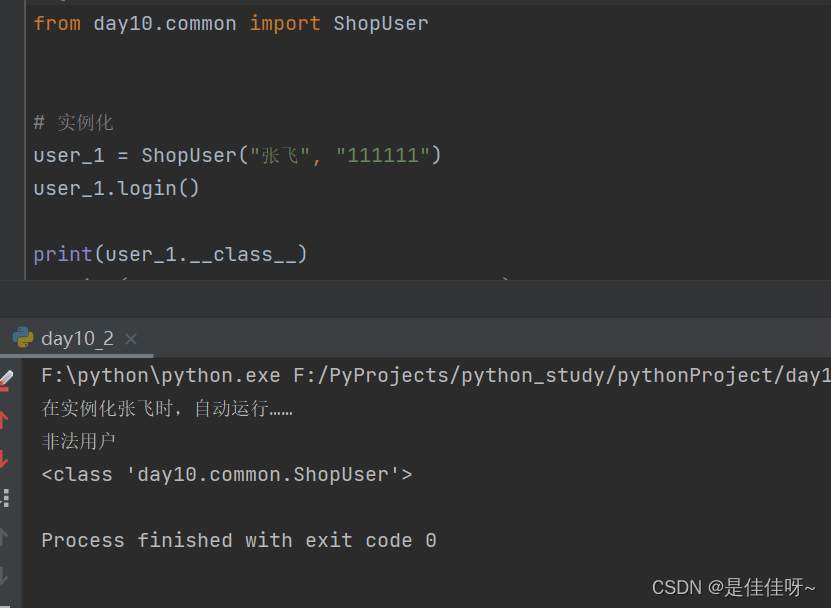This screenshot has height=608, width=831.
Task: Click 'ShopUser' in the import line
Action: click(381, 23)
